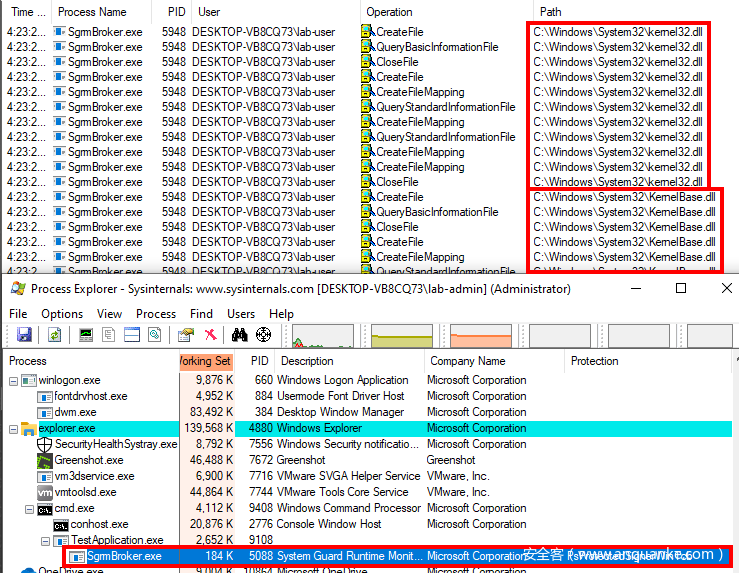The image size is (739, 573).
Task: Sort by the Working Set column header
Action: point(207,361)
